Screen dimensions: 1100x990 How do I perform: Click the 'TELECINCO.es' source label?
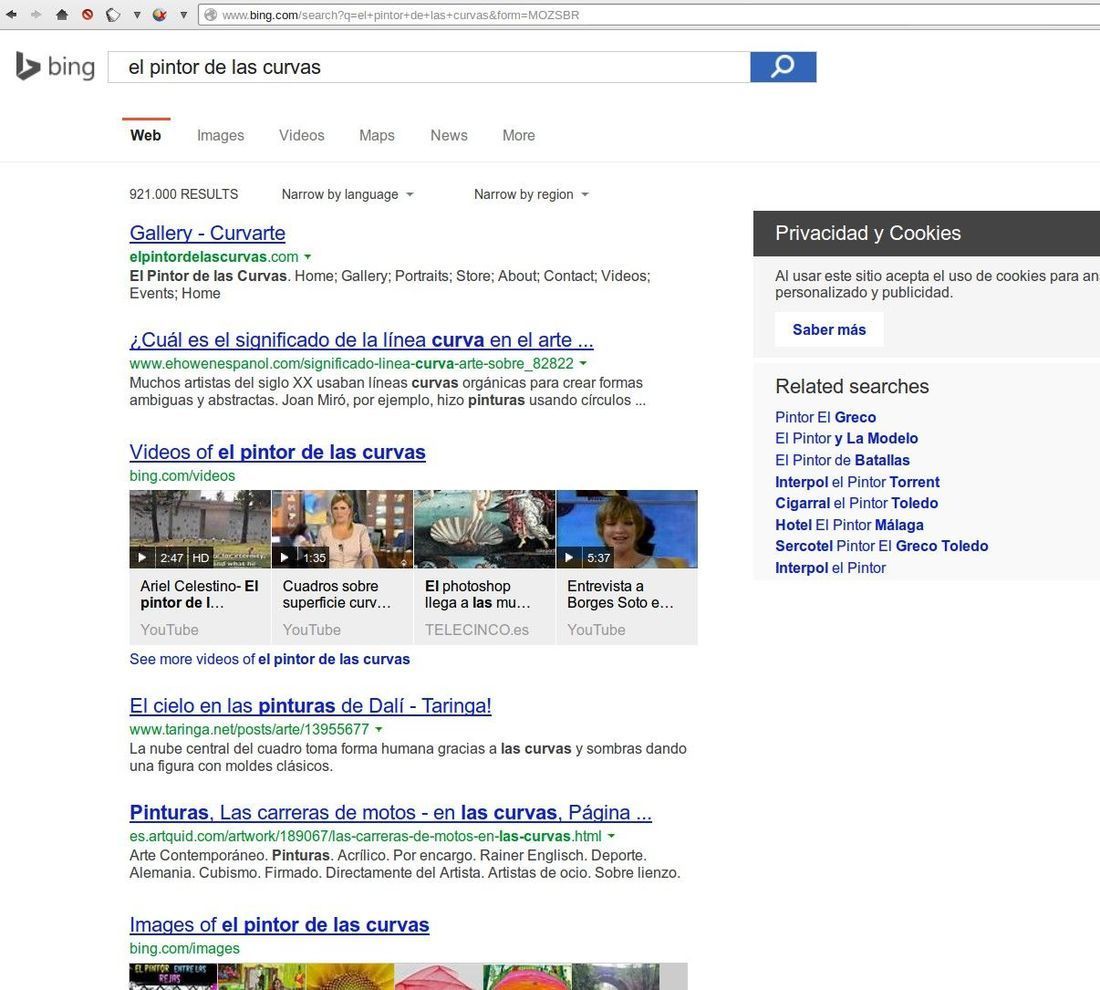(x=476, y=630)
